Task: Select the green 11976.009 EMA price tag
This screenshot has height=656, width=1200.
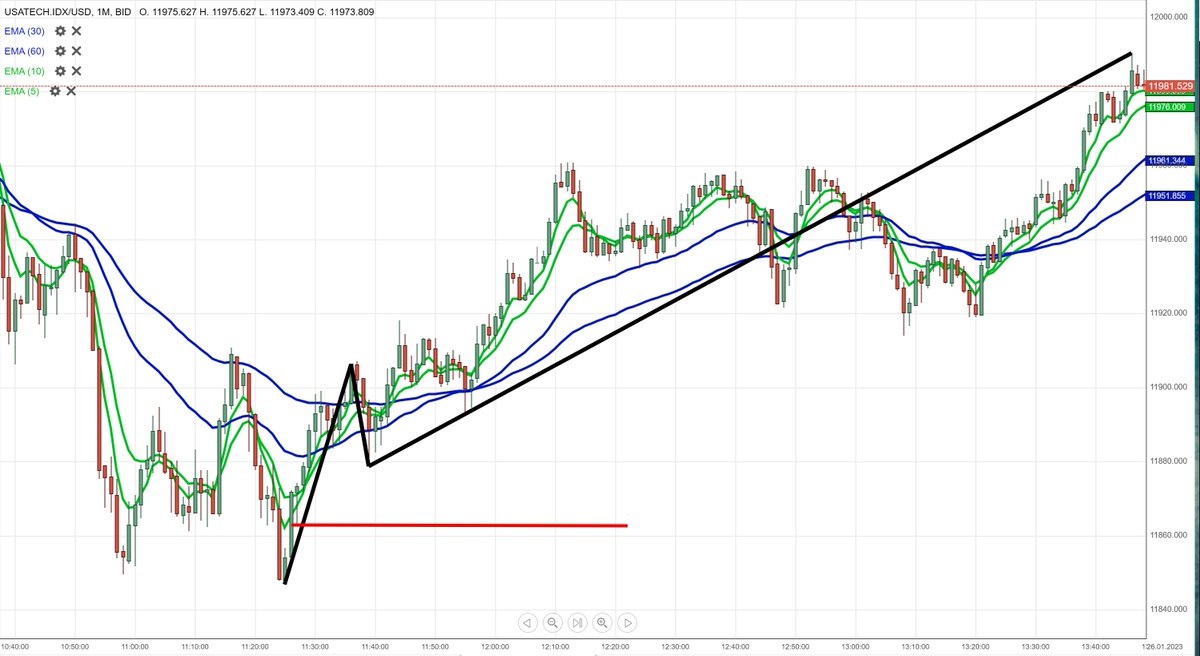Action: pyautogui.click(x=1170, y=105)
